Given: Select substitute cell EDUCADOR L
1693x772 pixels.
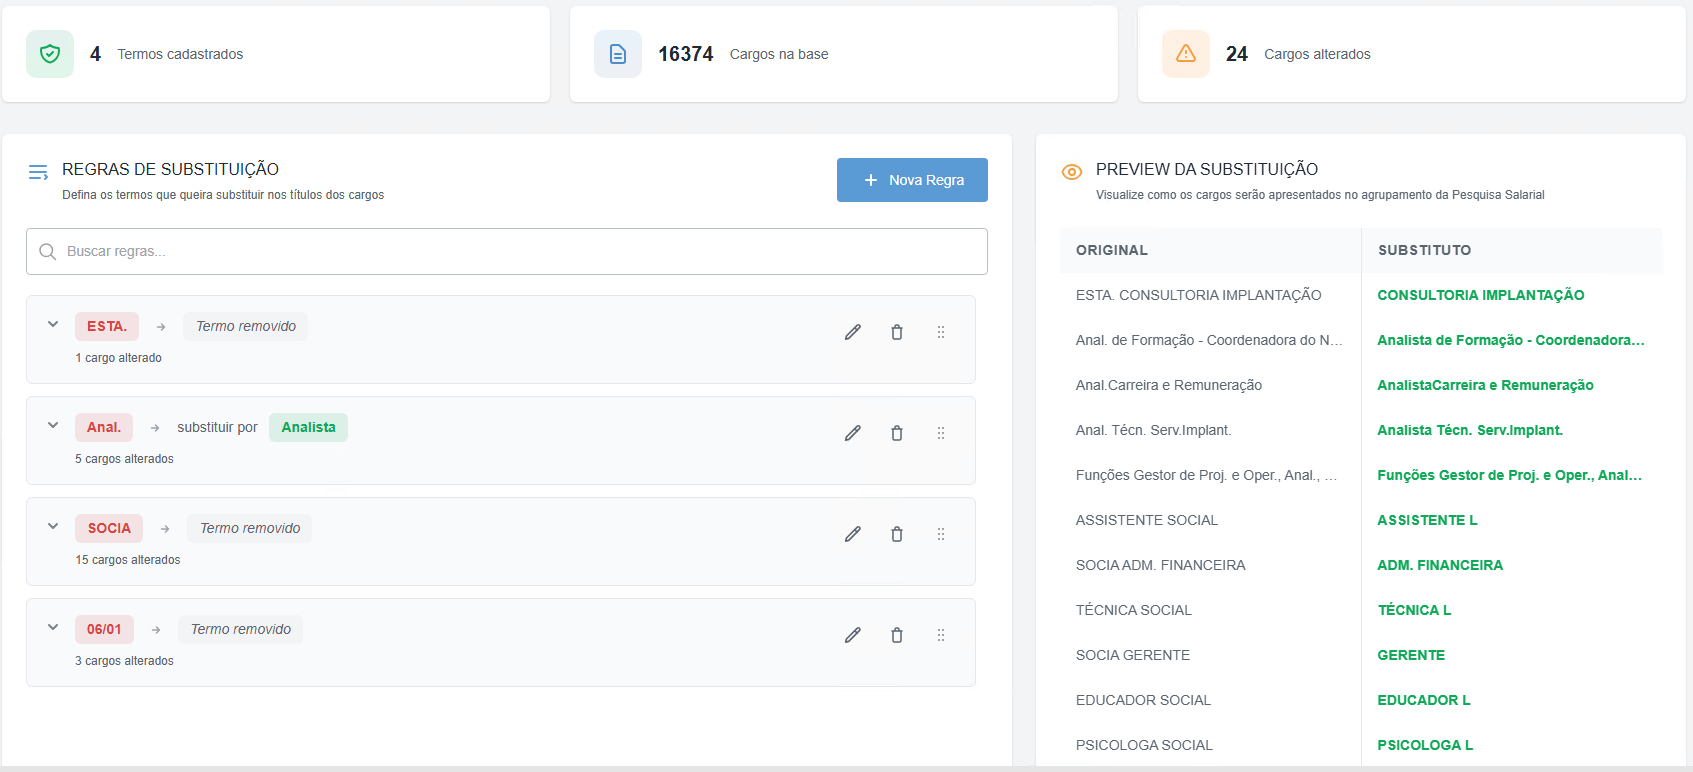Looking at the screenshot, I should (1424, 700).
